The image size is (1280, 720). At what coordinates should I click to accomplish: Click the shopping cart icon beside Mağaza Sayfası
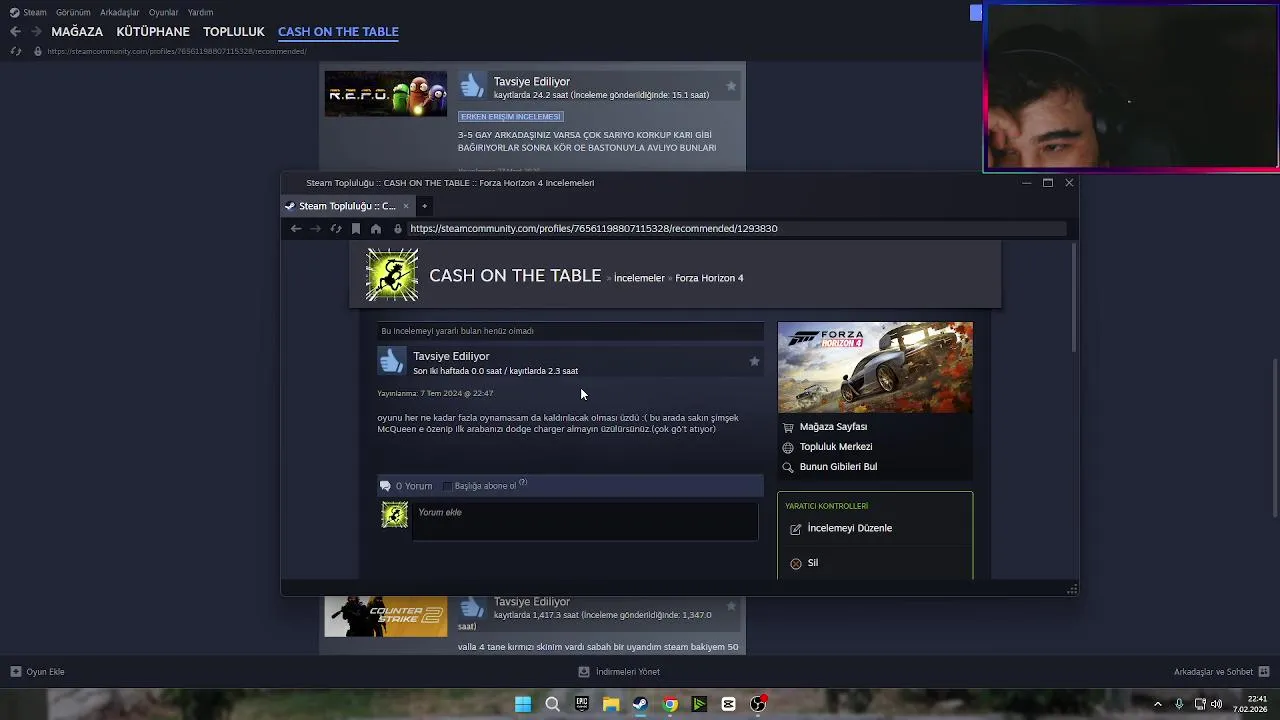click(x=788, y=428)
